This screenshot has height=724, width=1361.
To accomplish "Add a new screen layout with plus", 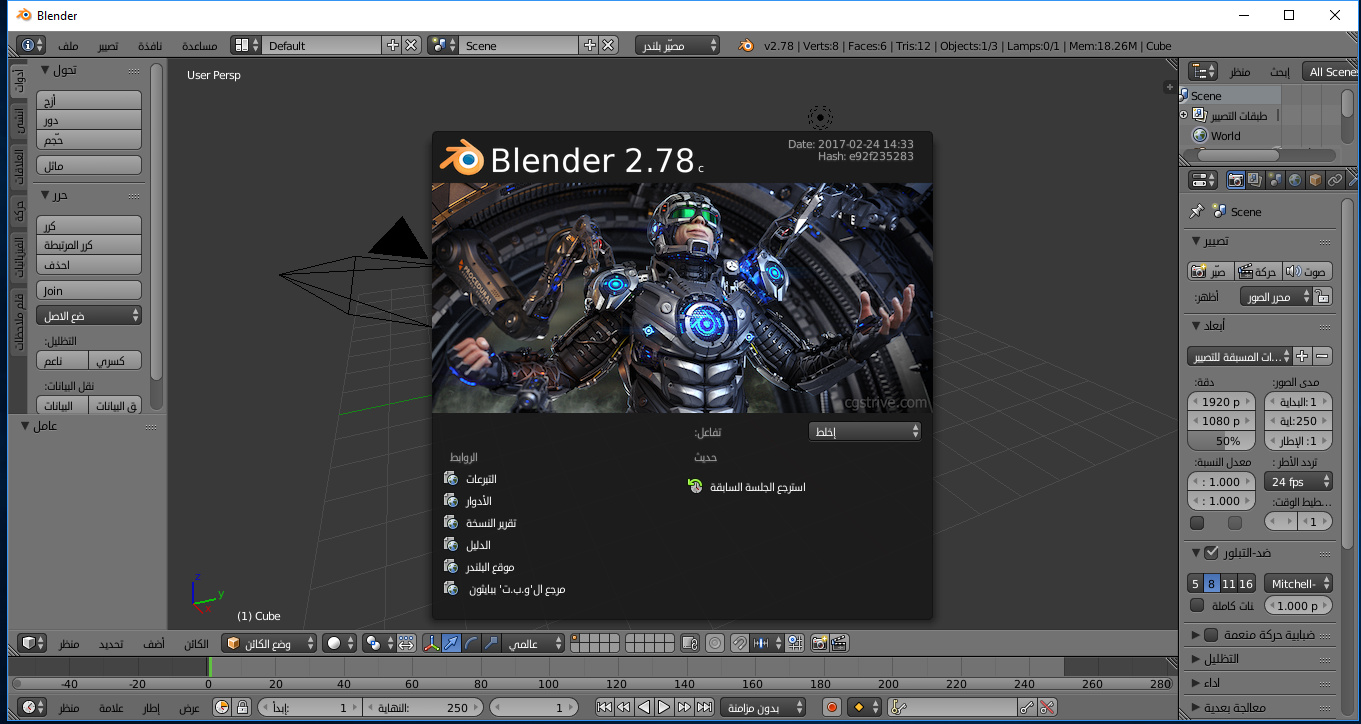I will [x=393, y=45].
